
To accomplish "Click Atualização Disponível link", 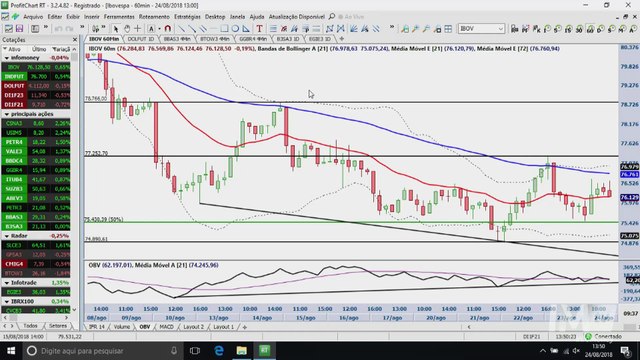I will pos(296,17).
